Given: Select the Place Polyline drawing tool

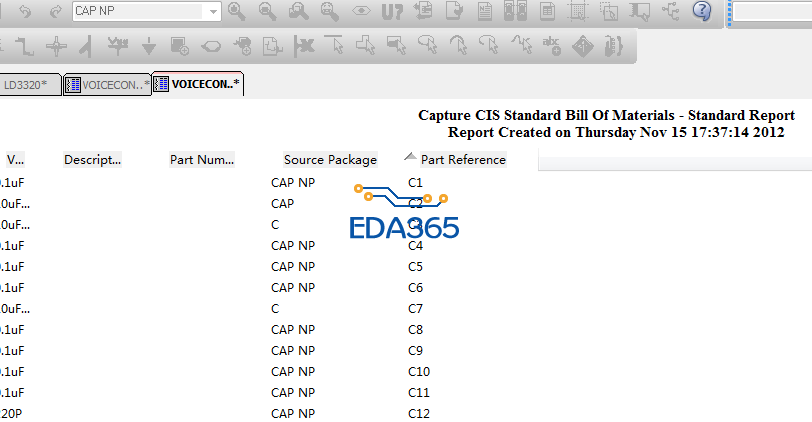Looking at the screenshot, I should click(366, 46).
